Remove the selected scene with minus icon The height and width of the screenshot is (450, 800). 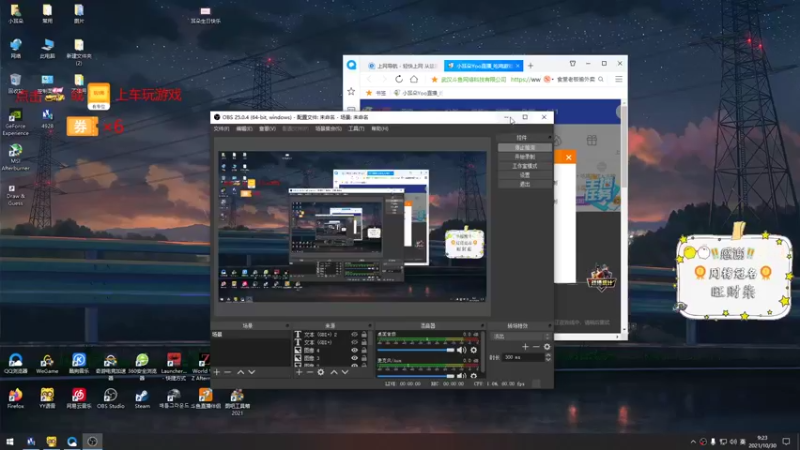pos(228,372)
